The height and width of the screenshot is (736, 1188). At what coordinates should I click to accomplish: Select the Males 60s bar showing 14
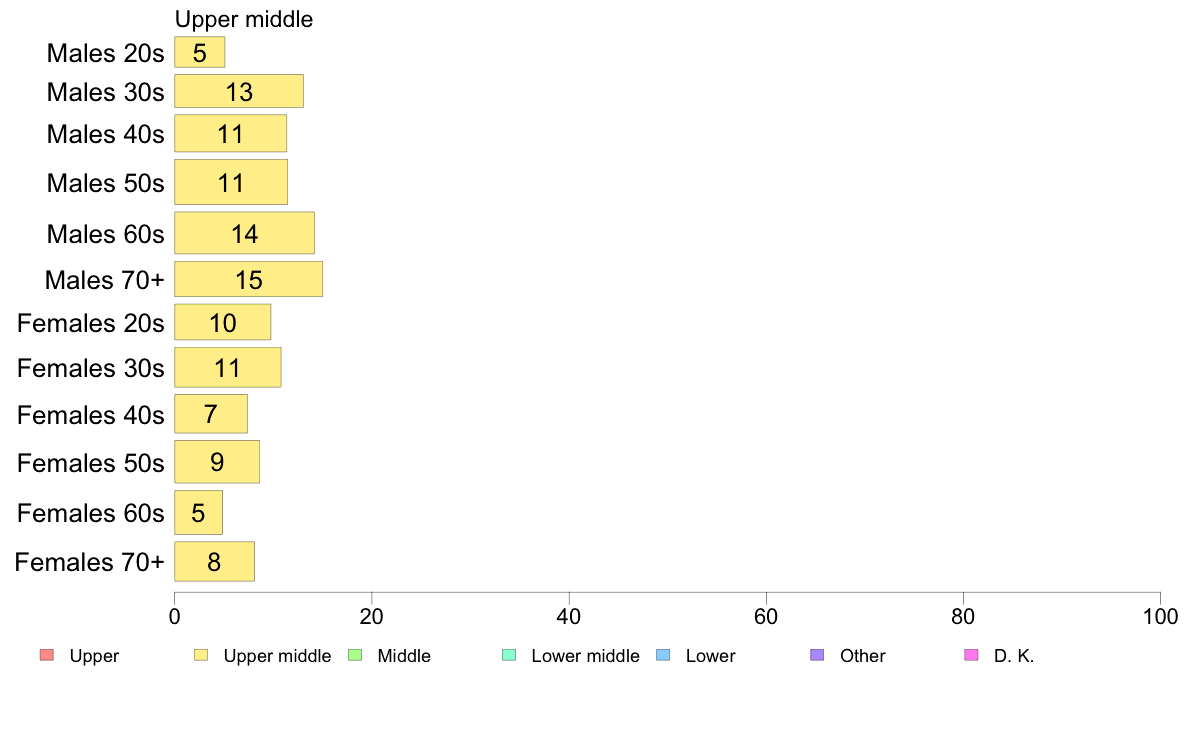[x=245, y=233]
